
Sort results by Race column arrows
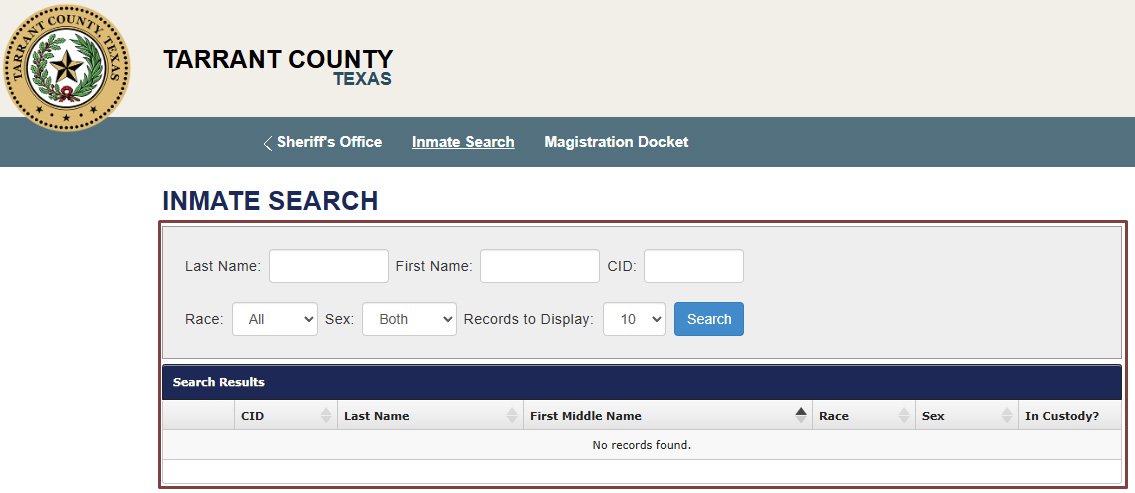tap(904, 416)
